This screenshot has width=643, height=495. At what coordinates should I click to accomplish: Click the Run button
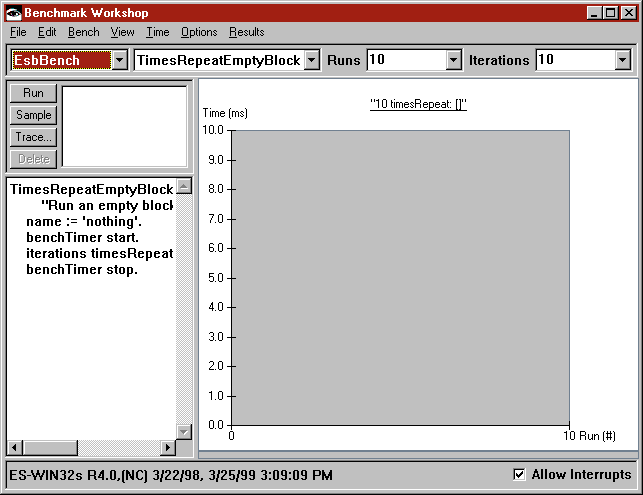[33, 93]
